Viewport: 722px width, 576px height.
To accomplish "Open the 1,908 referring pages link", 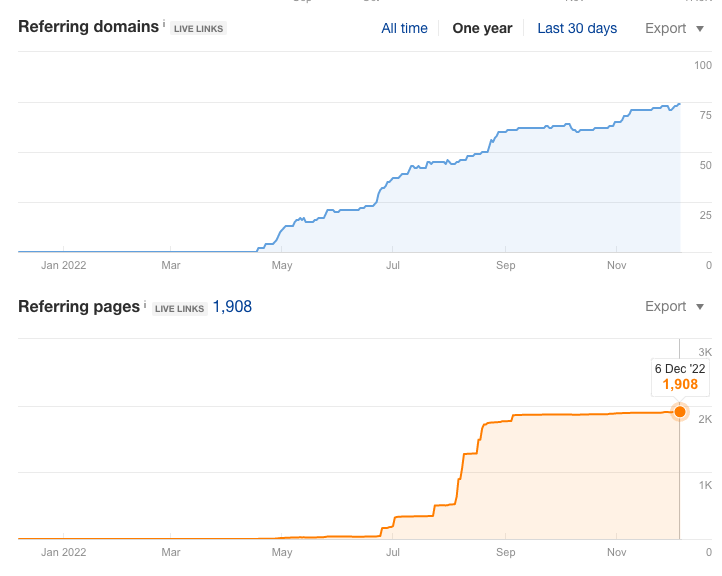I will pos(232,307).
